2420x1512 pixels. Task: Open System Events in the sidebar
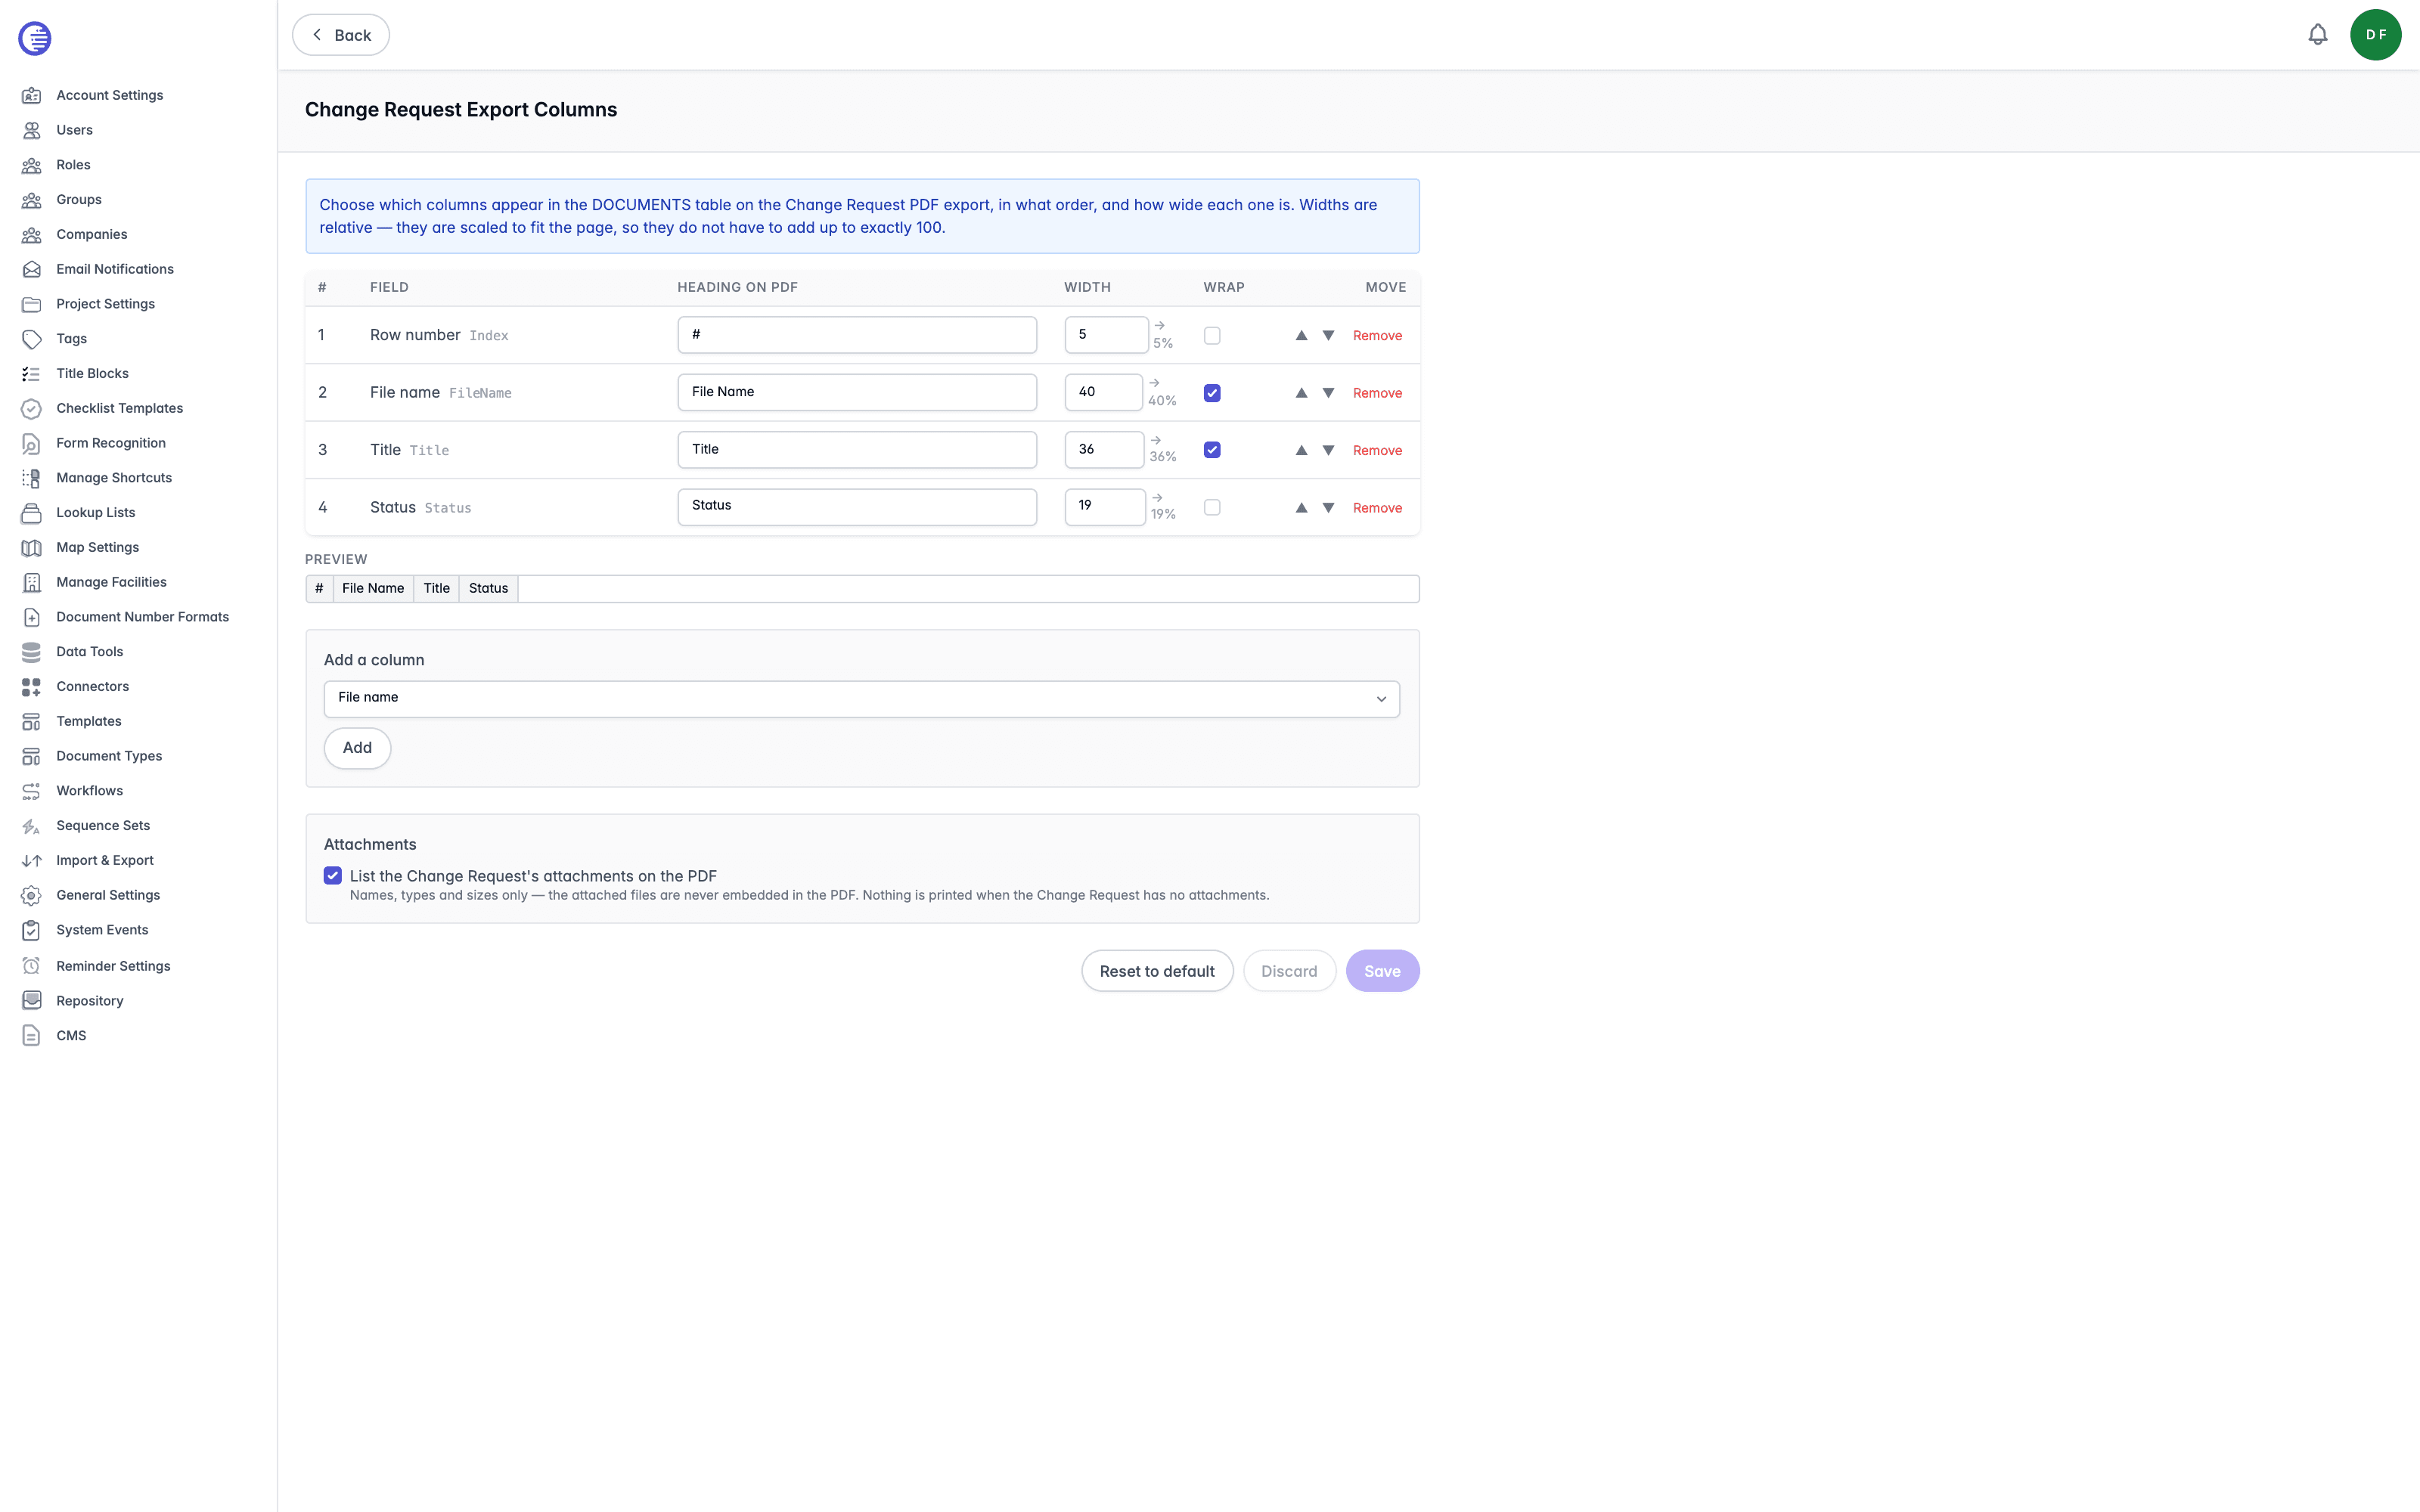coord(102,930)
